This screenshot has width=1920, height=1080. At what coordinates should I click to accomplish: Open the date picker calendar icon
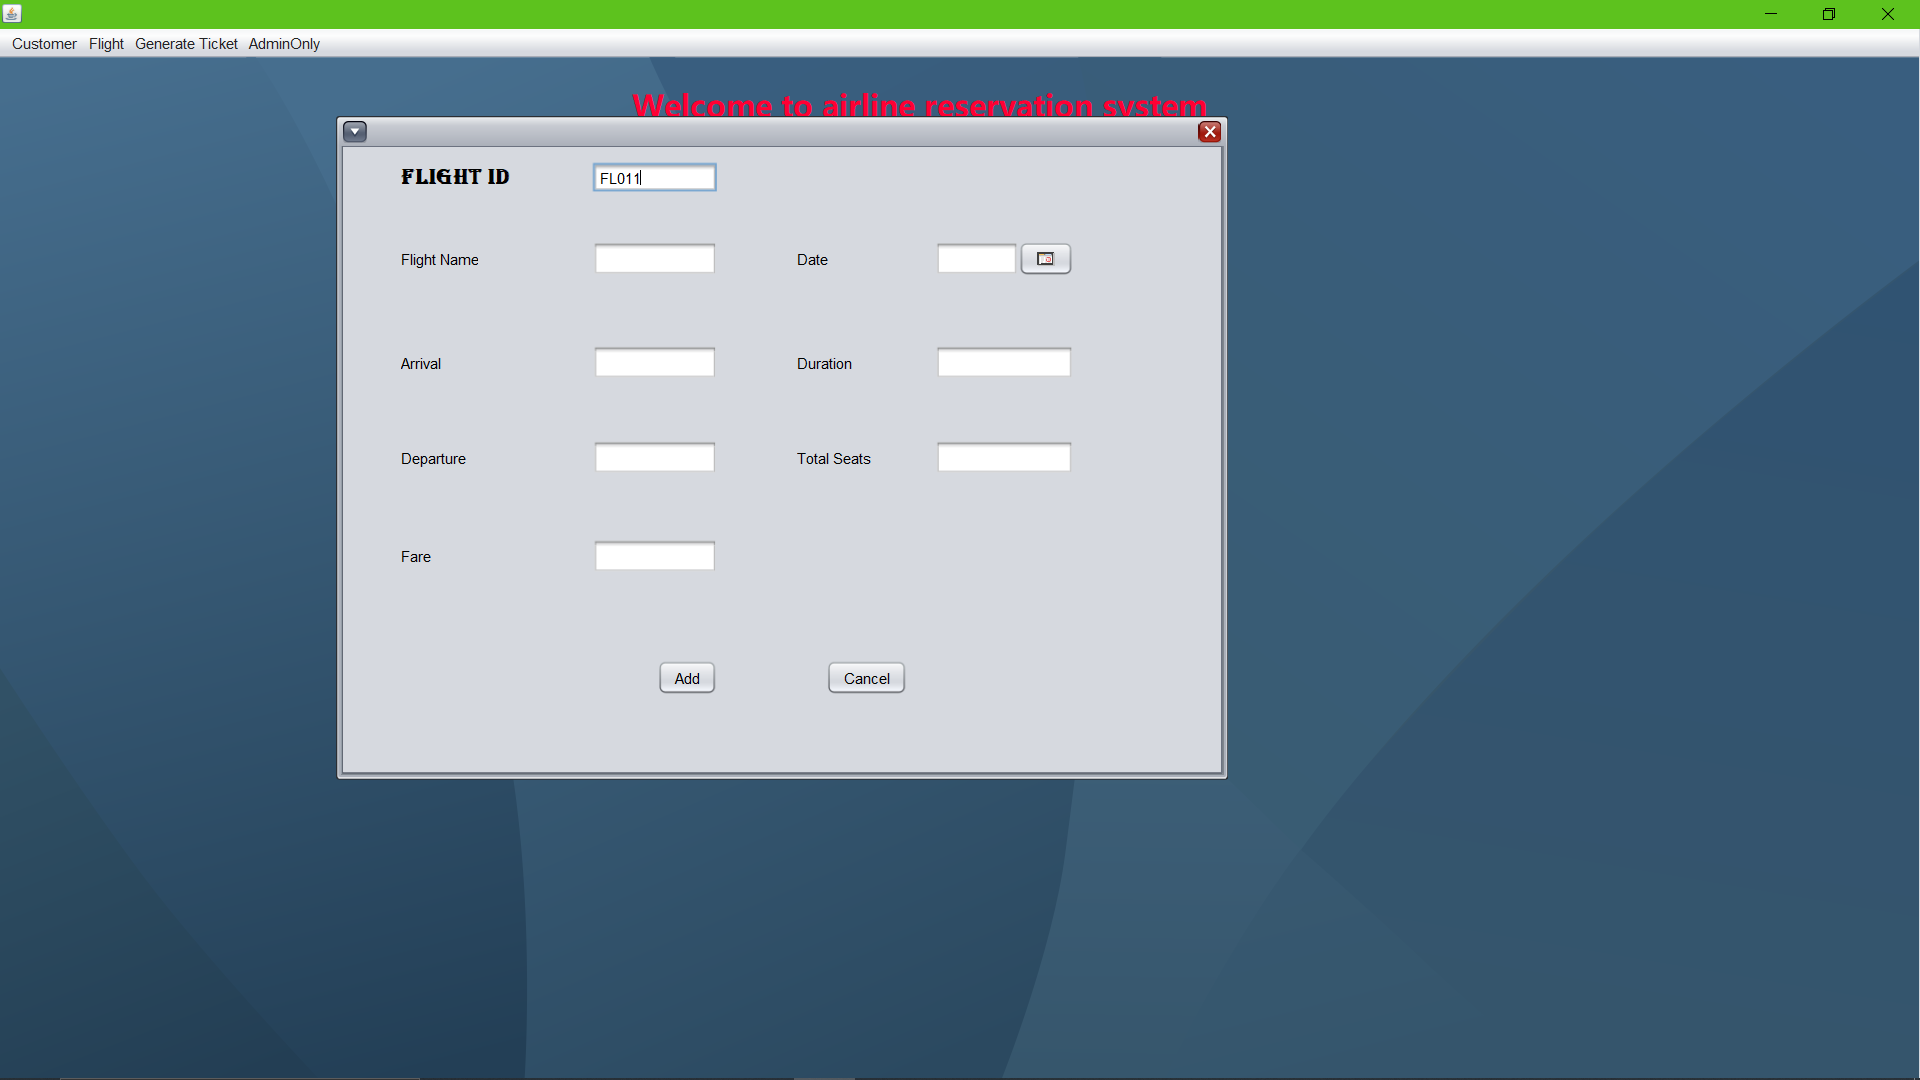(x=1045, y=259)
